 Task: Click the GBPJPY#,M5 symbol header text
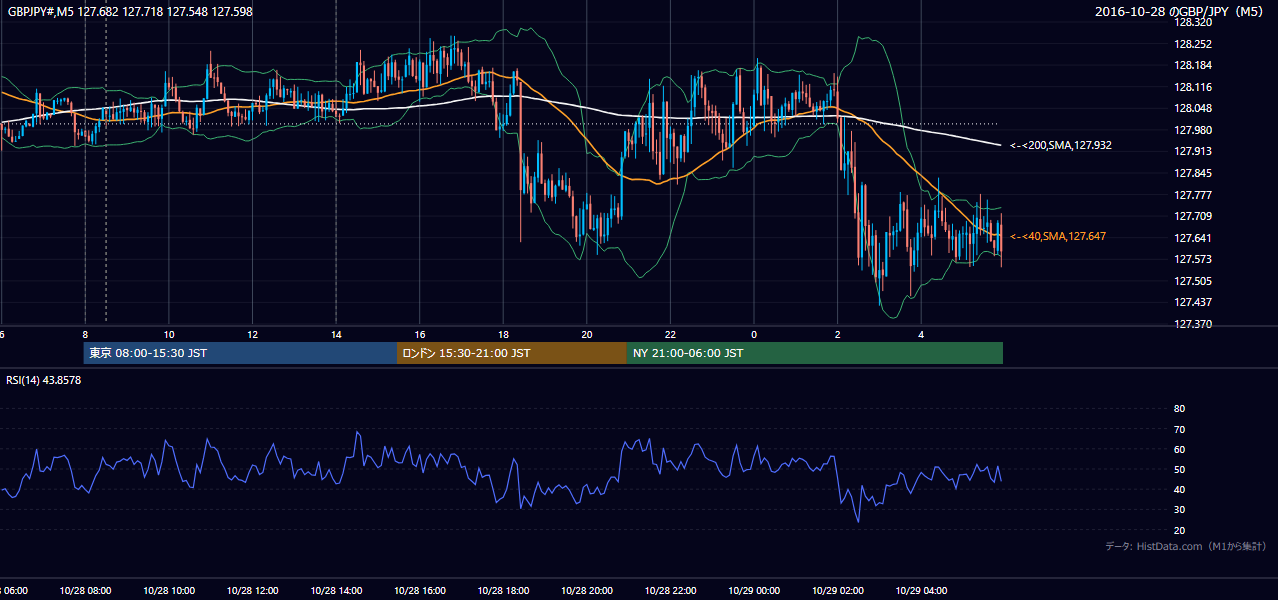(x=130, y=10)
